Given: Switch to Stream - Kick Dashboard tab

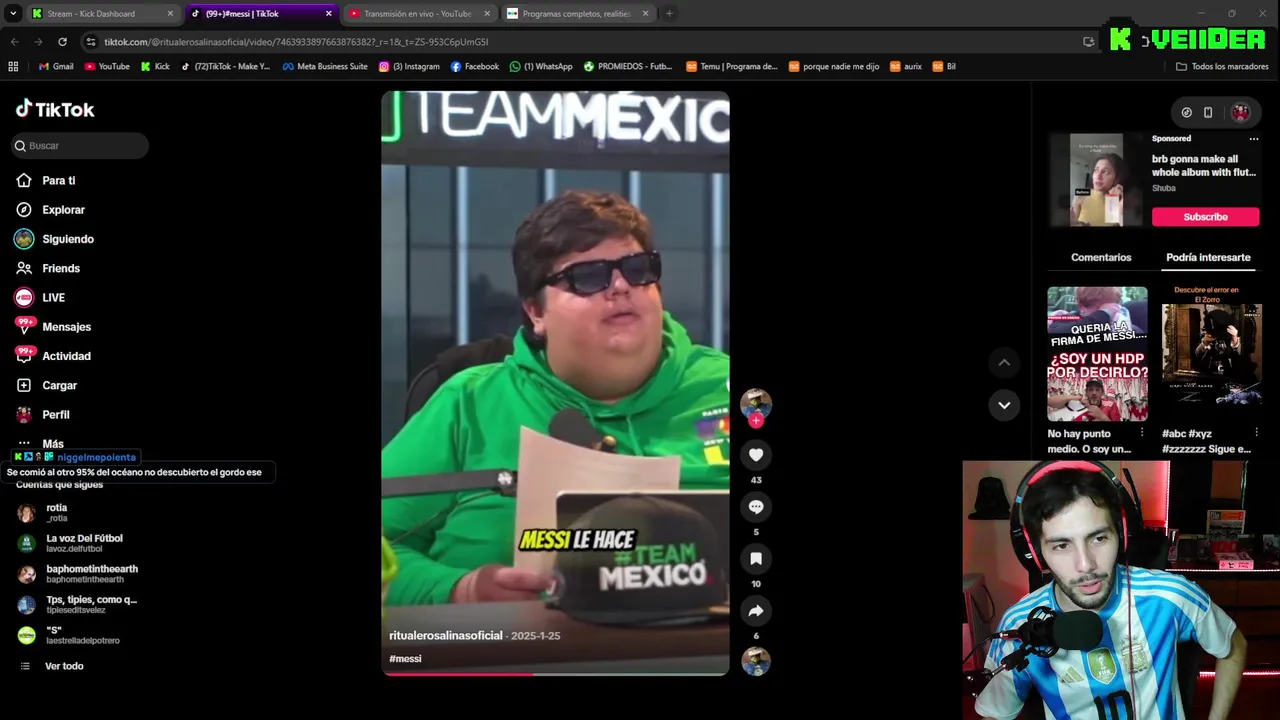Looking at the screenshot, I should pos(102,14).
